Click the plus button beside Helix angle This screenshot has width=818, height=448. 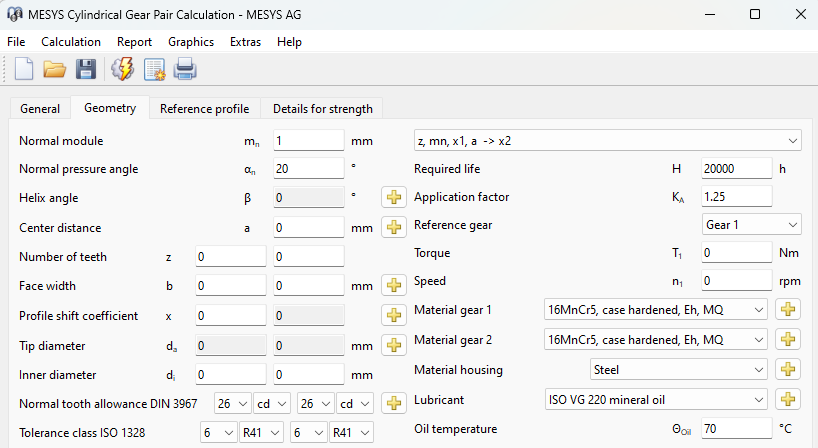click(394, 198)
